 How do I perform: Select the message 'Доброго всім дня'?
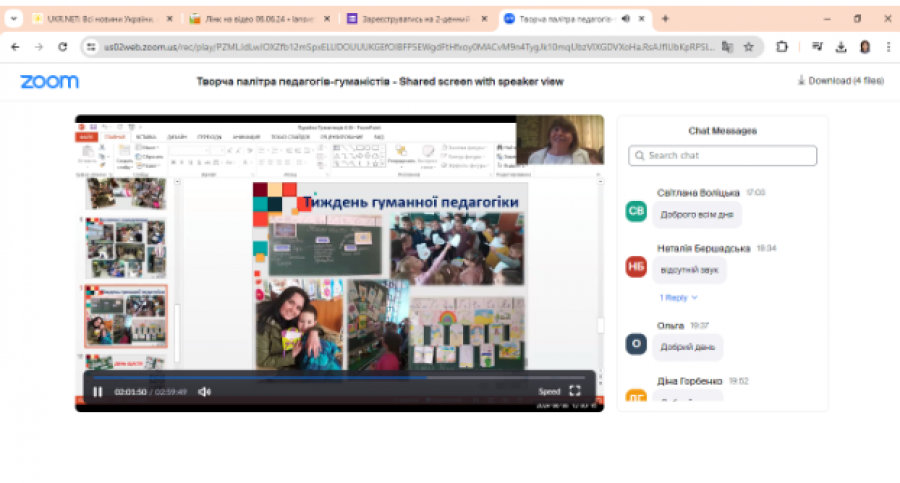697,215
